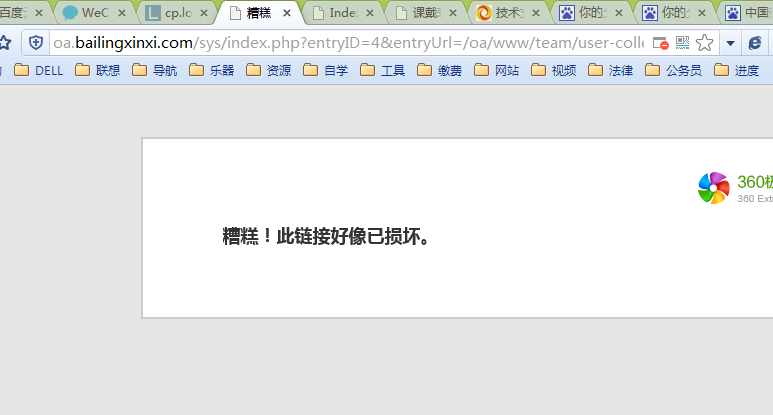Click the oa.bailingxinxi.com URL address field
773x415 pixels.
coord(348,43)
